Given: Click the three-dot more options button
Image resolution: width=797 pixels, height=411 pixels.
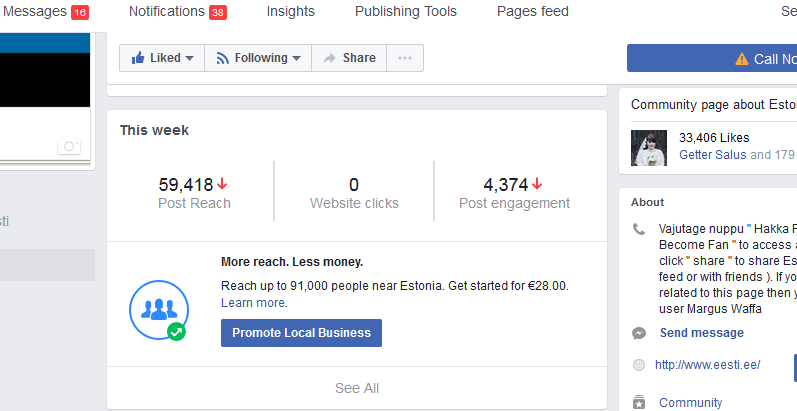Looking at the screenshot, I should click(404, 58).
